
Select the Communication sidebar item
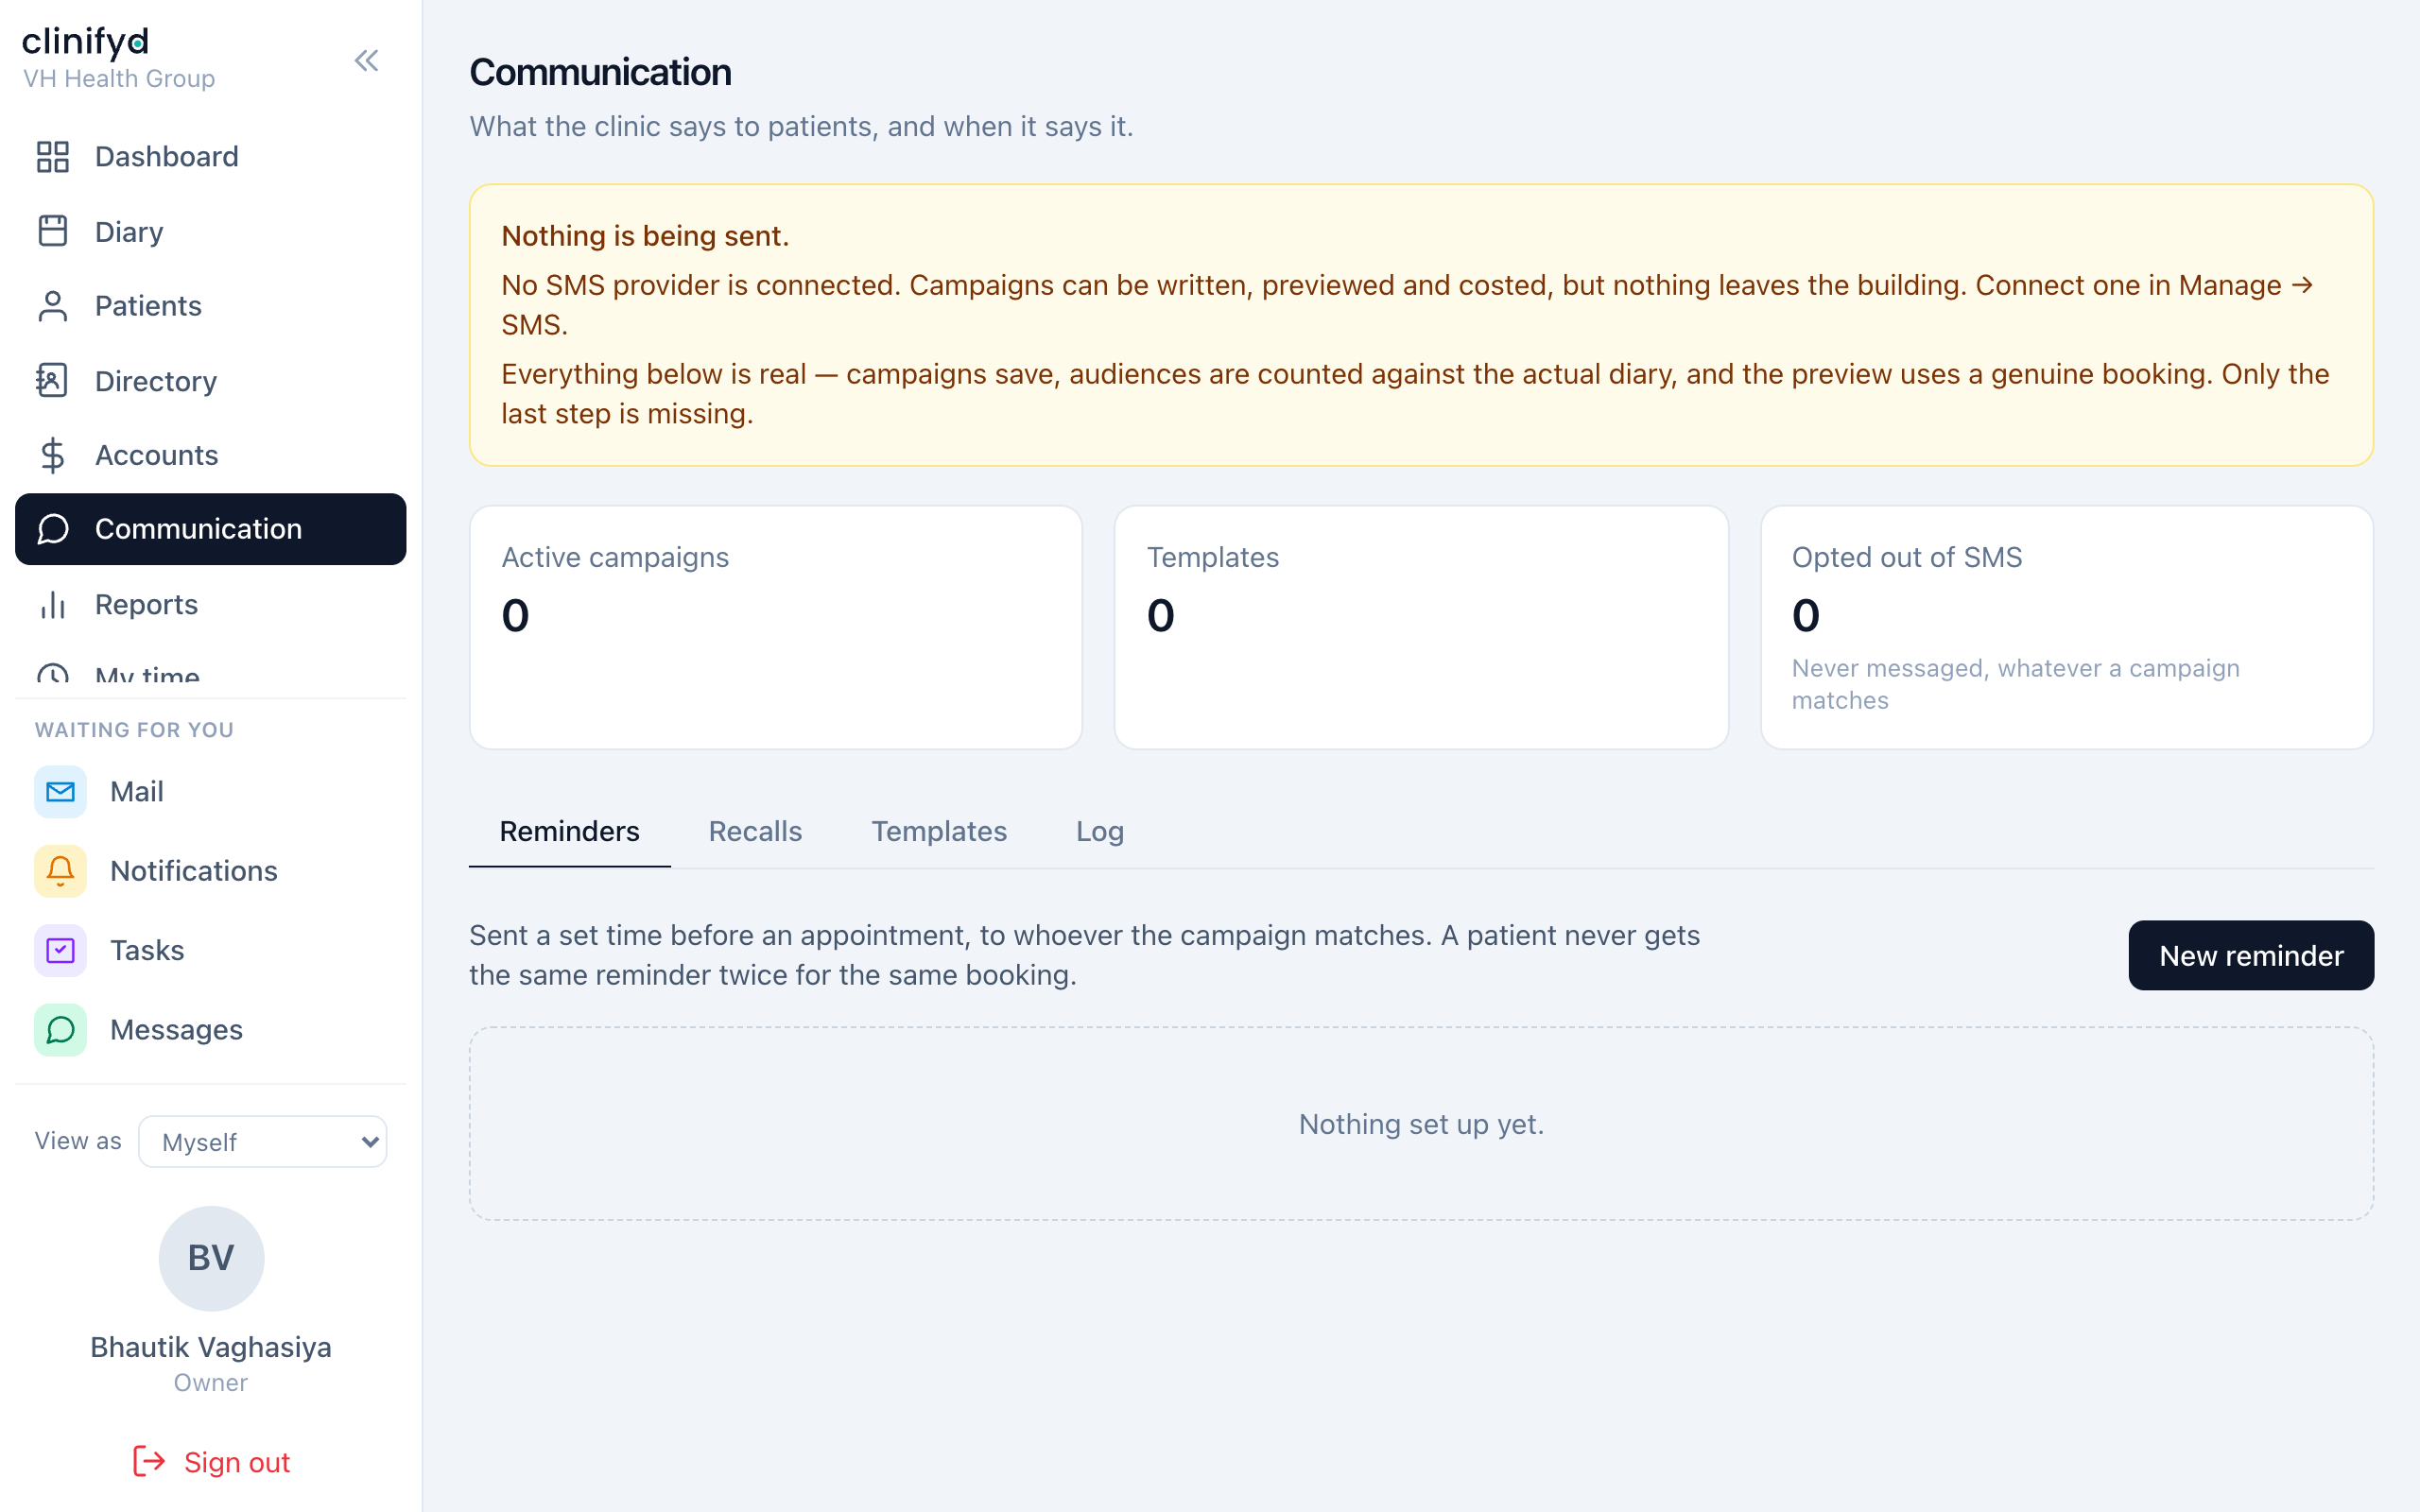(211, 529)
